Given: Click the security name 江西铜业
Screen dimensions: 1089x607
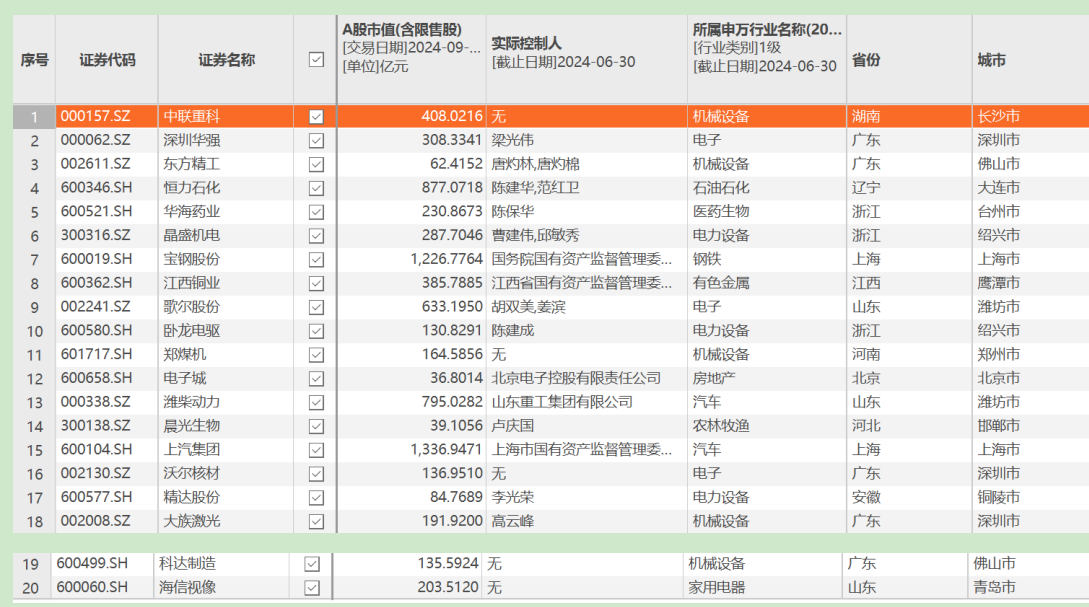Looking at the screenshot, I should point(192,283).
